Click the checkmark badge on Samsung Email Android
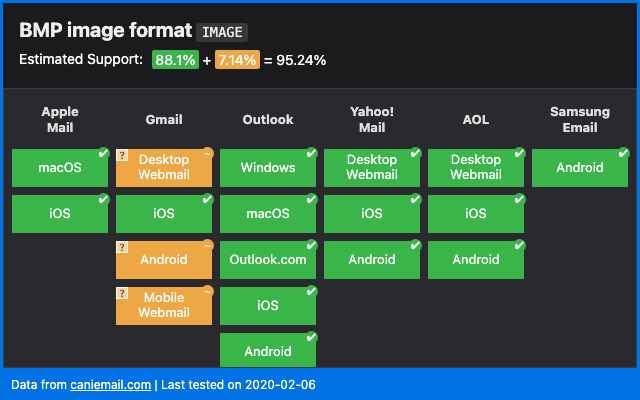This screenshot has width=640, height=400. (x=623, y=153)
